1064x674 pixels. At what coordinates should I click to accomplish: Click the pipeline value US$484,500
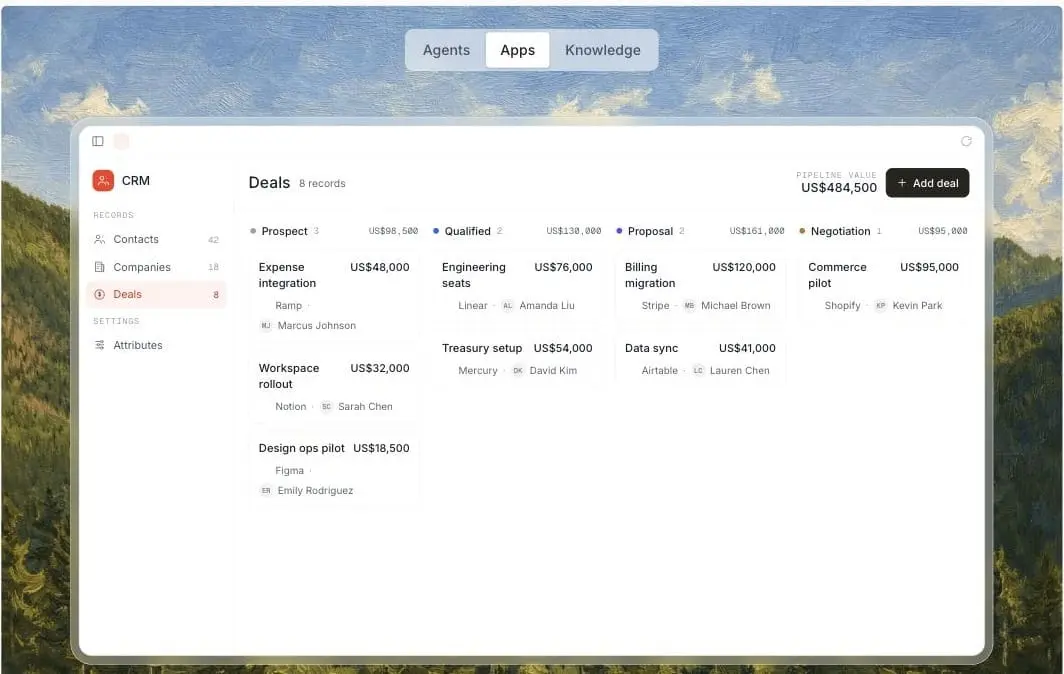[x=839, y=188]
